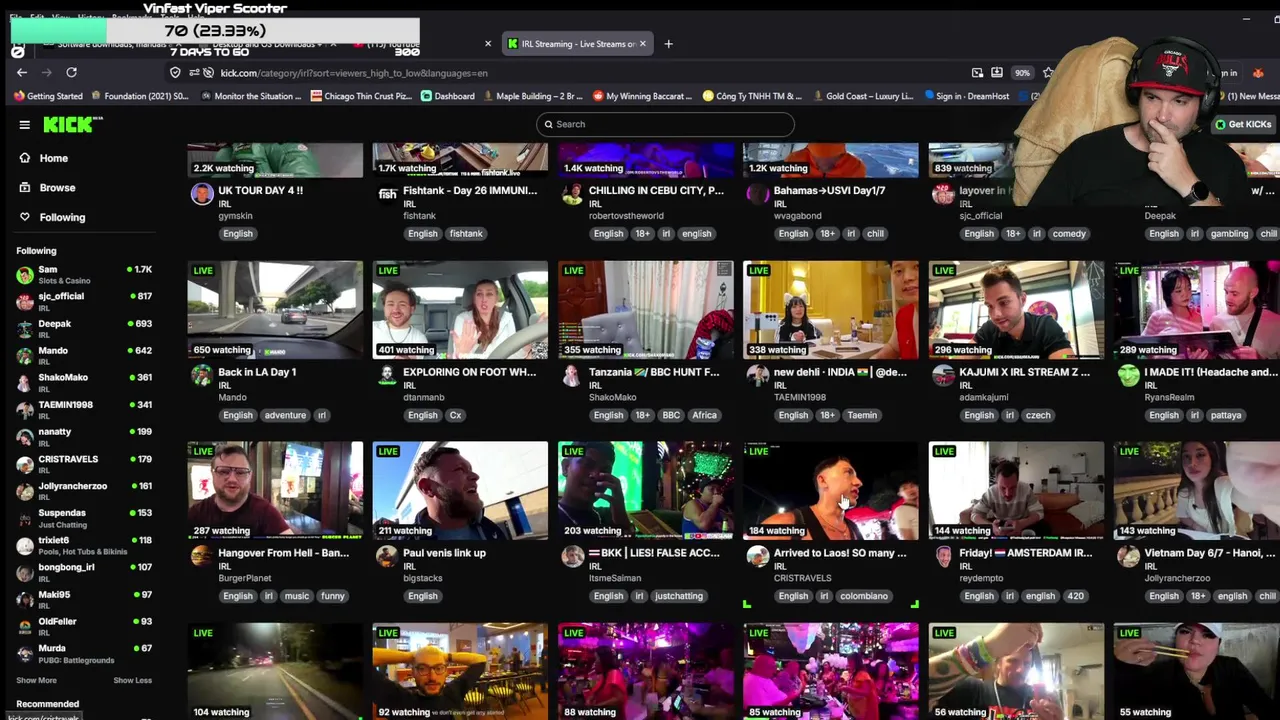The image size is (1280, 720).
Task: Click BurgerPlanet channel avatar
Action: click(x=202, y=556)
